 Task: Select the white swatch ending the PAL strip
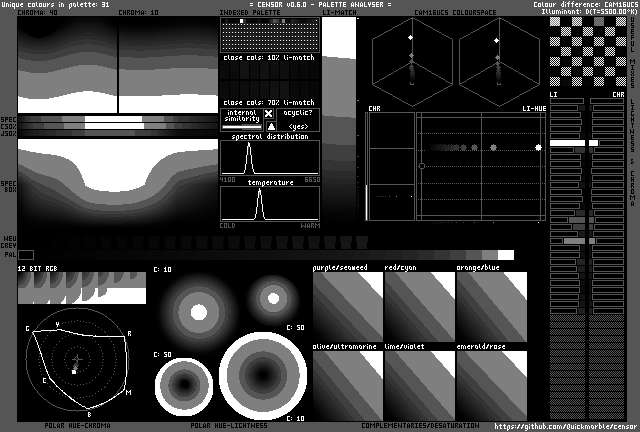pyautogui.click(x=506, y=255)
